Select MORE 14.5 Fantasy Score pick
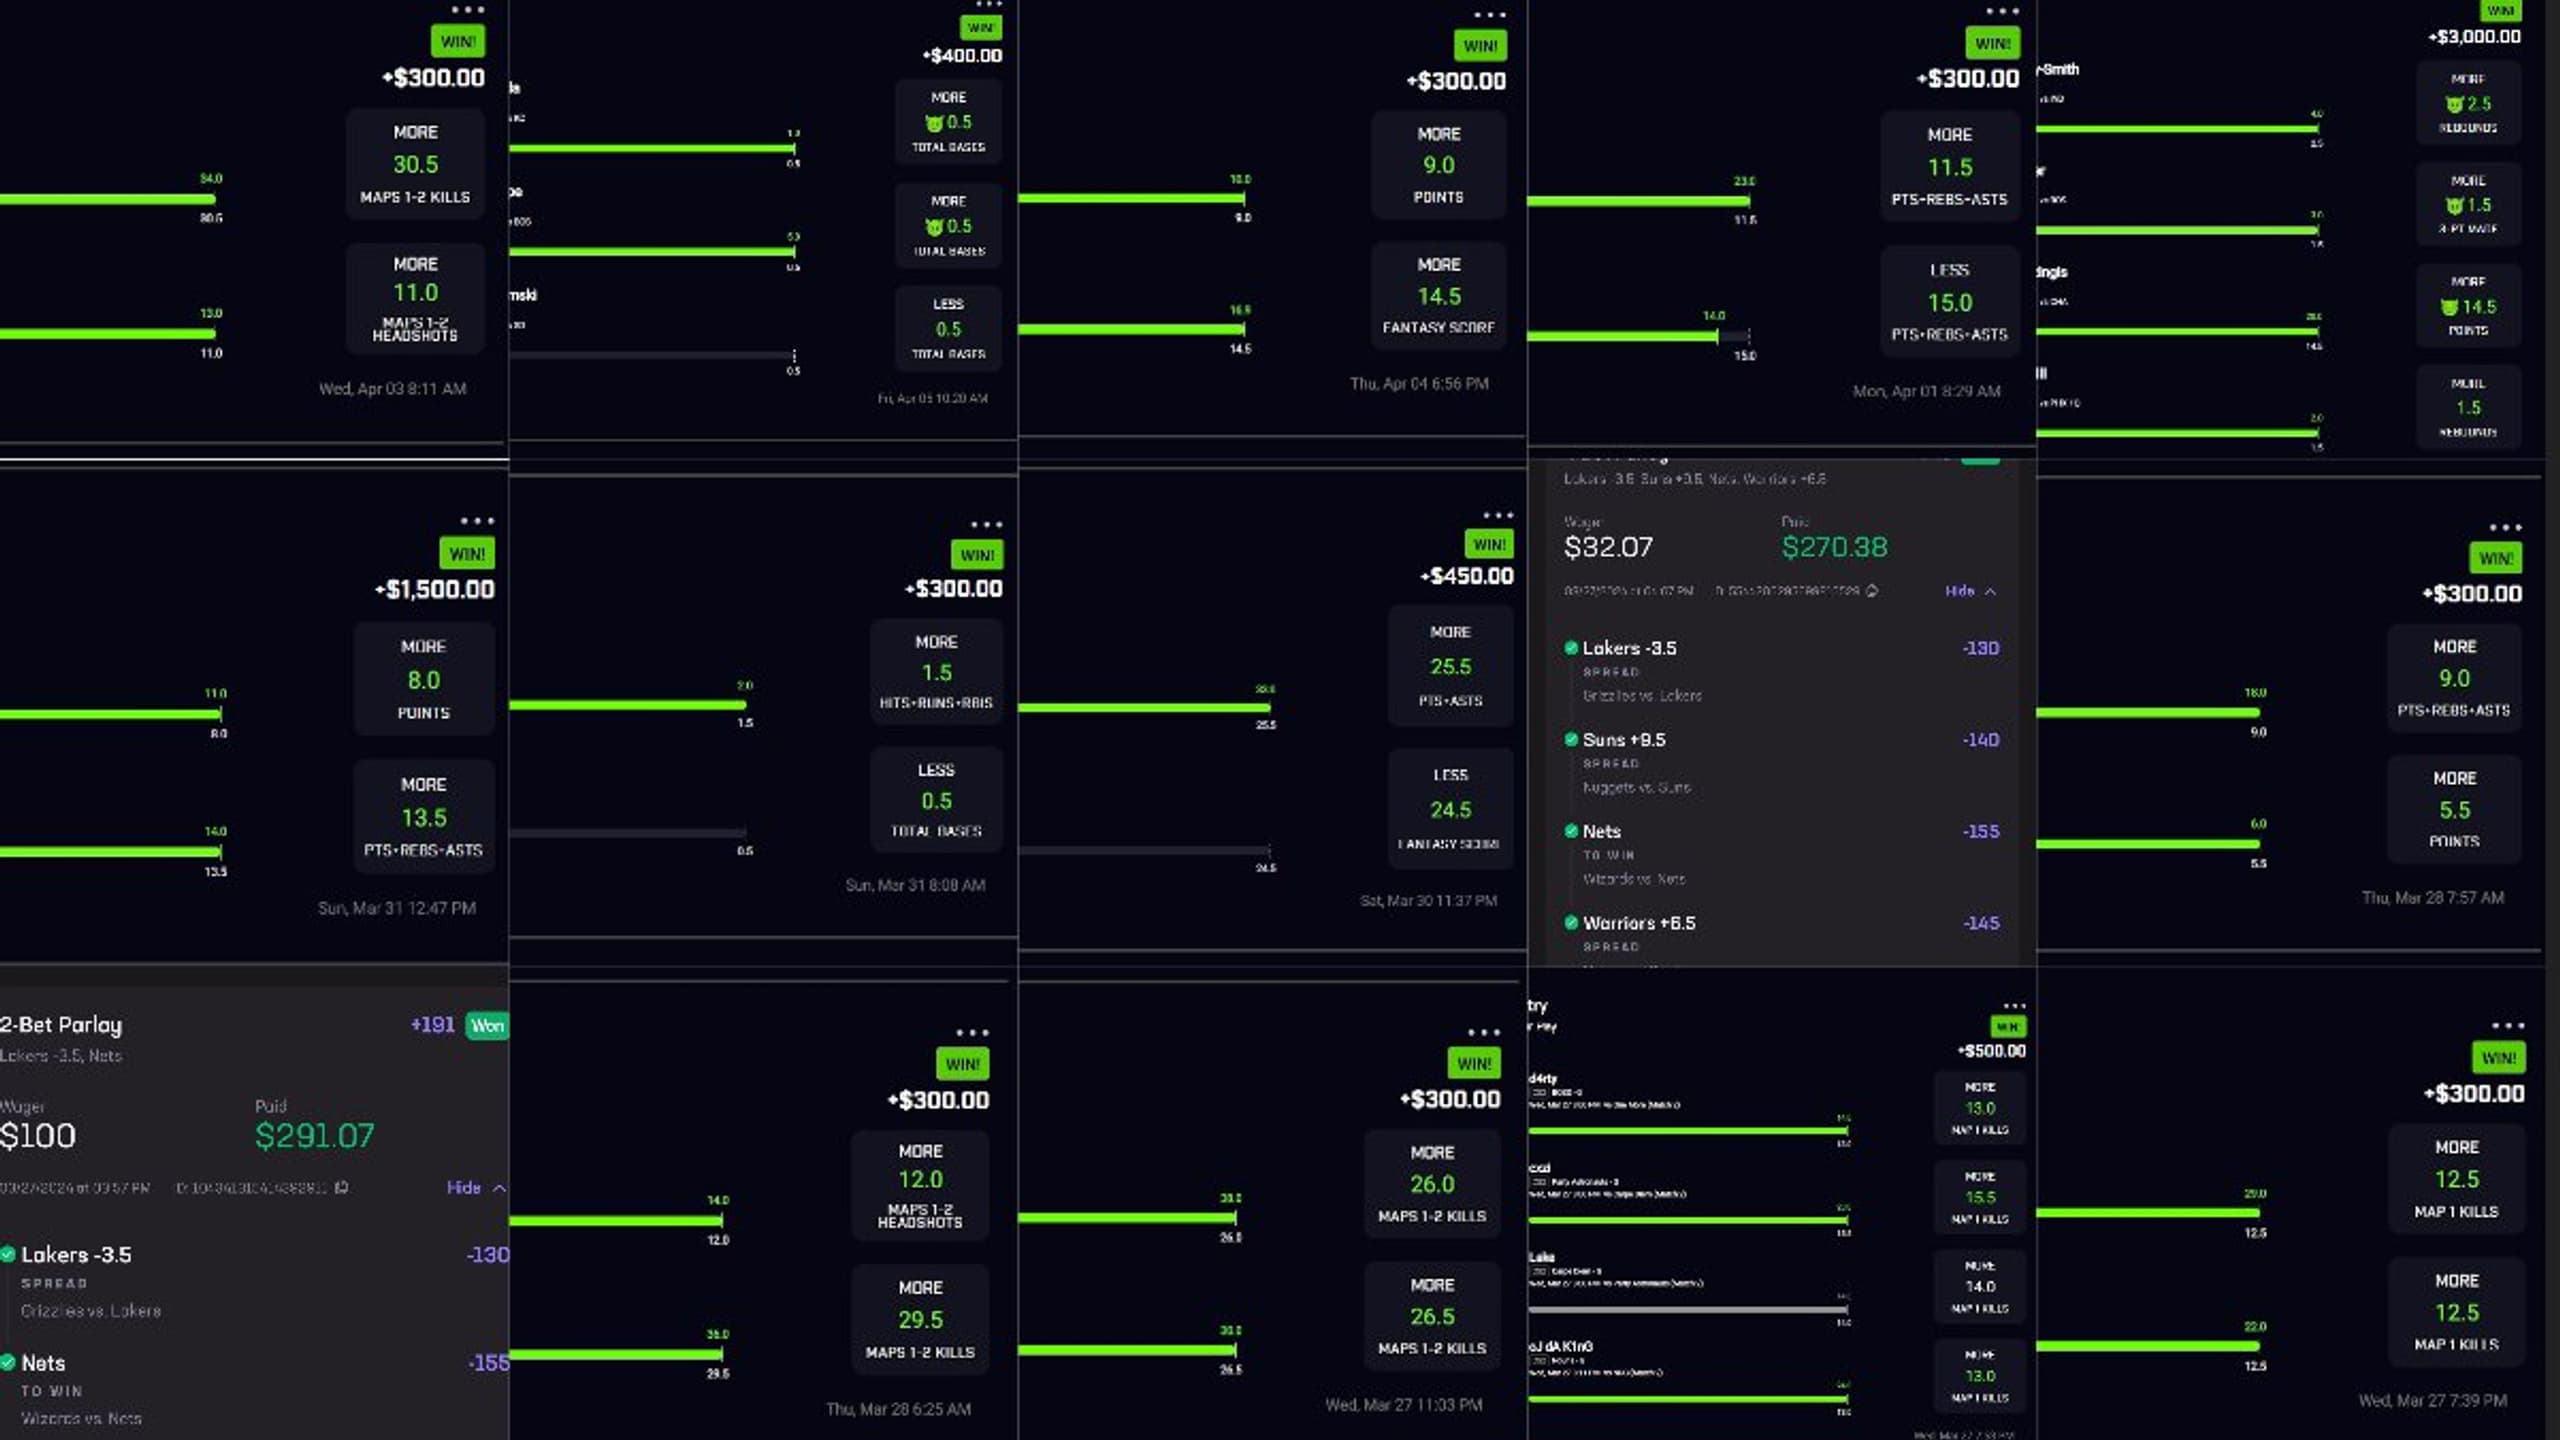Screen dimensions: 2560x1440 [x=1438, y=296]
